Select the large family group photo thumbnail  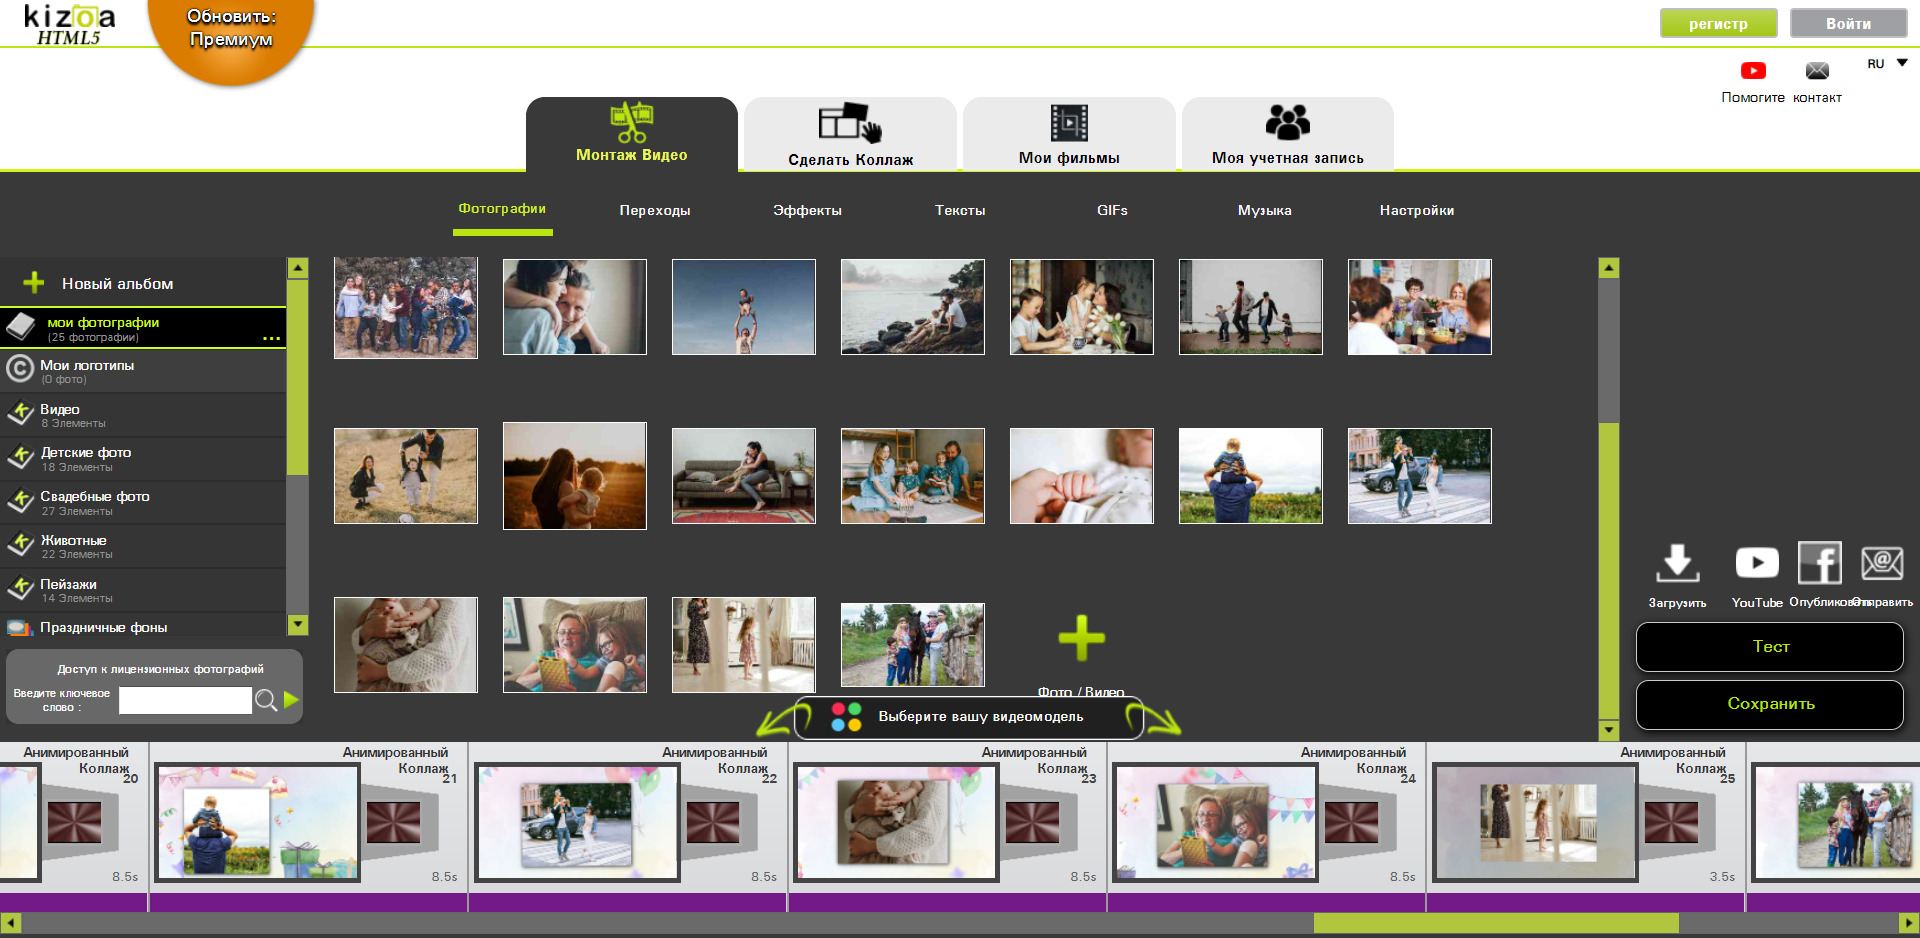point(405,307)
